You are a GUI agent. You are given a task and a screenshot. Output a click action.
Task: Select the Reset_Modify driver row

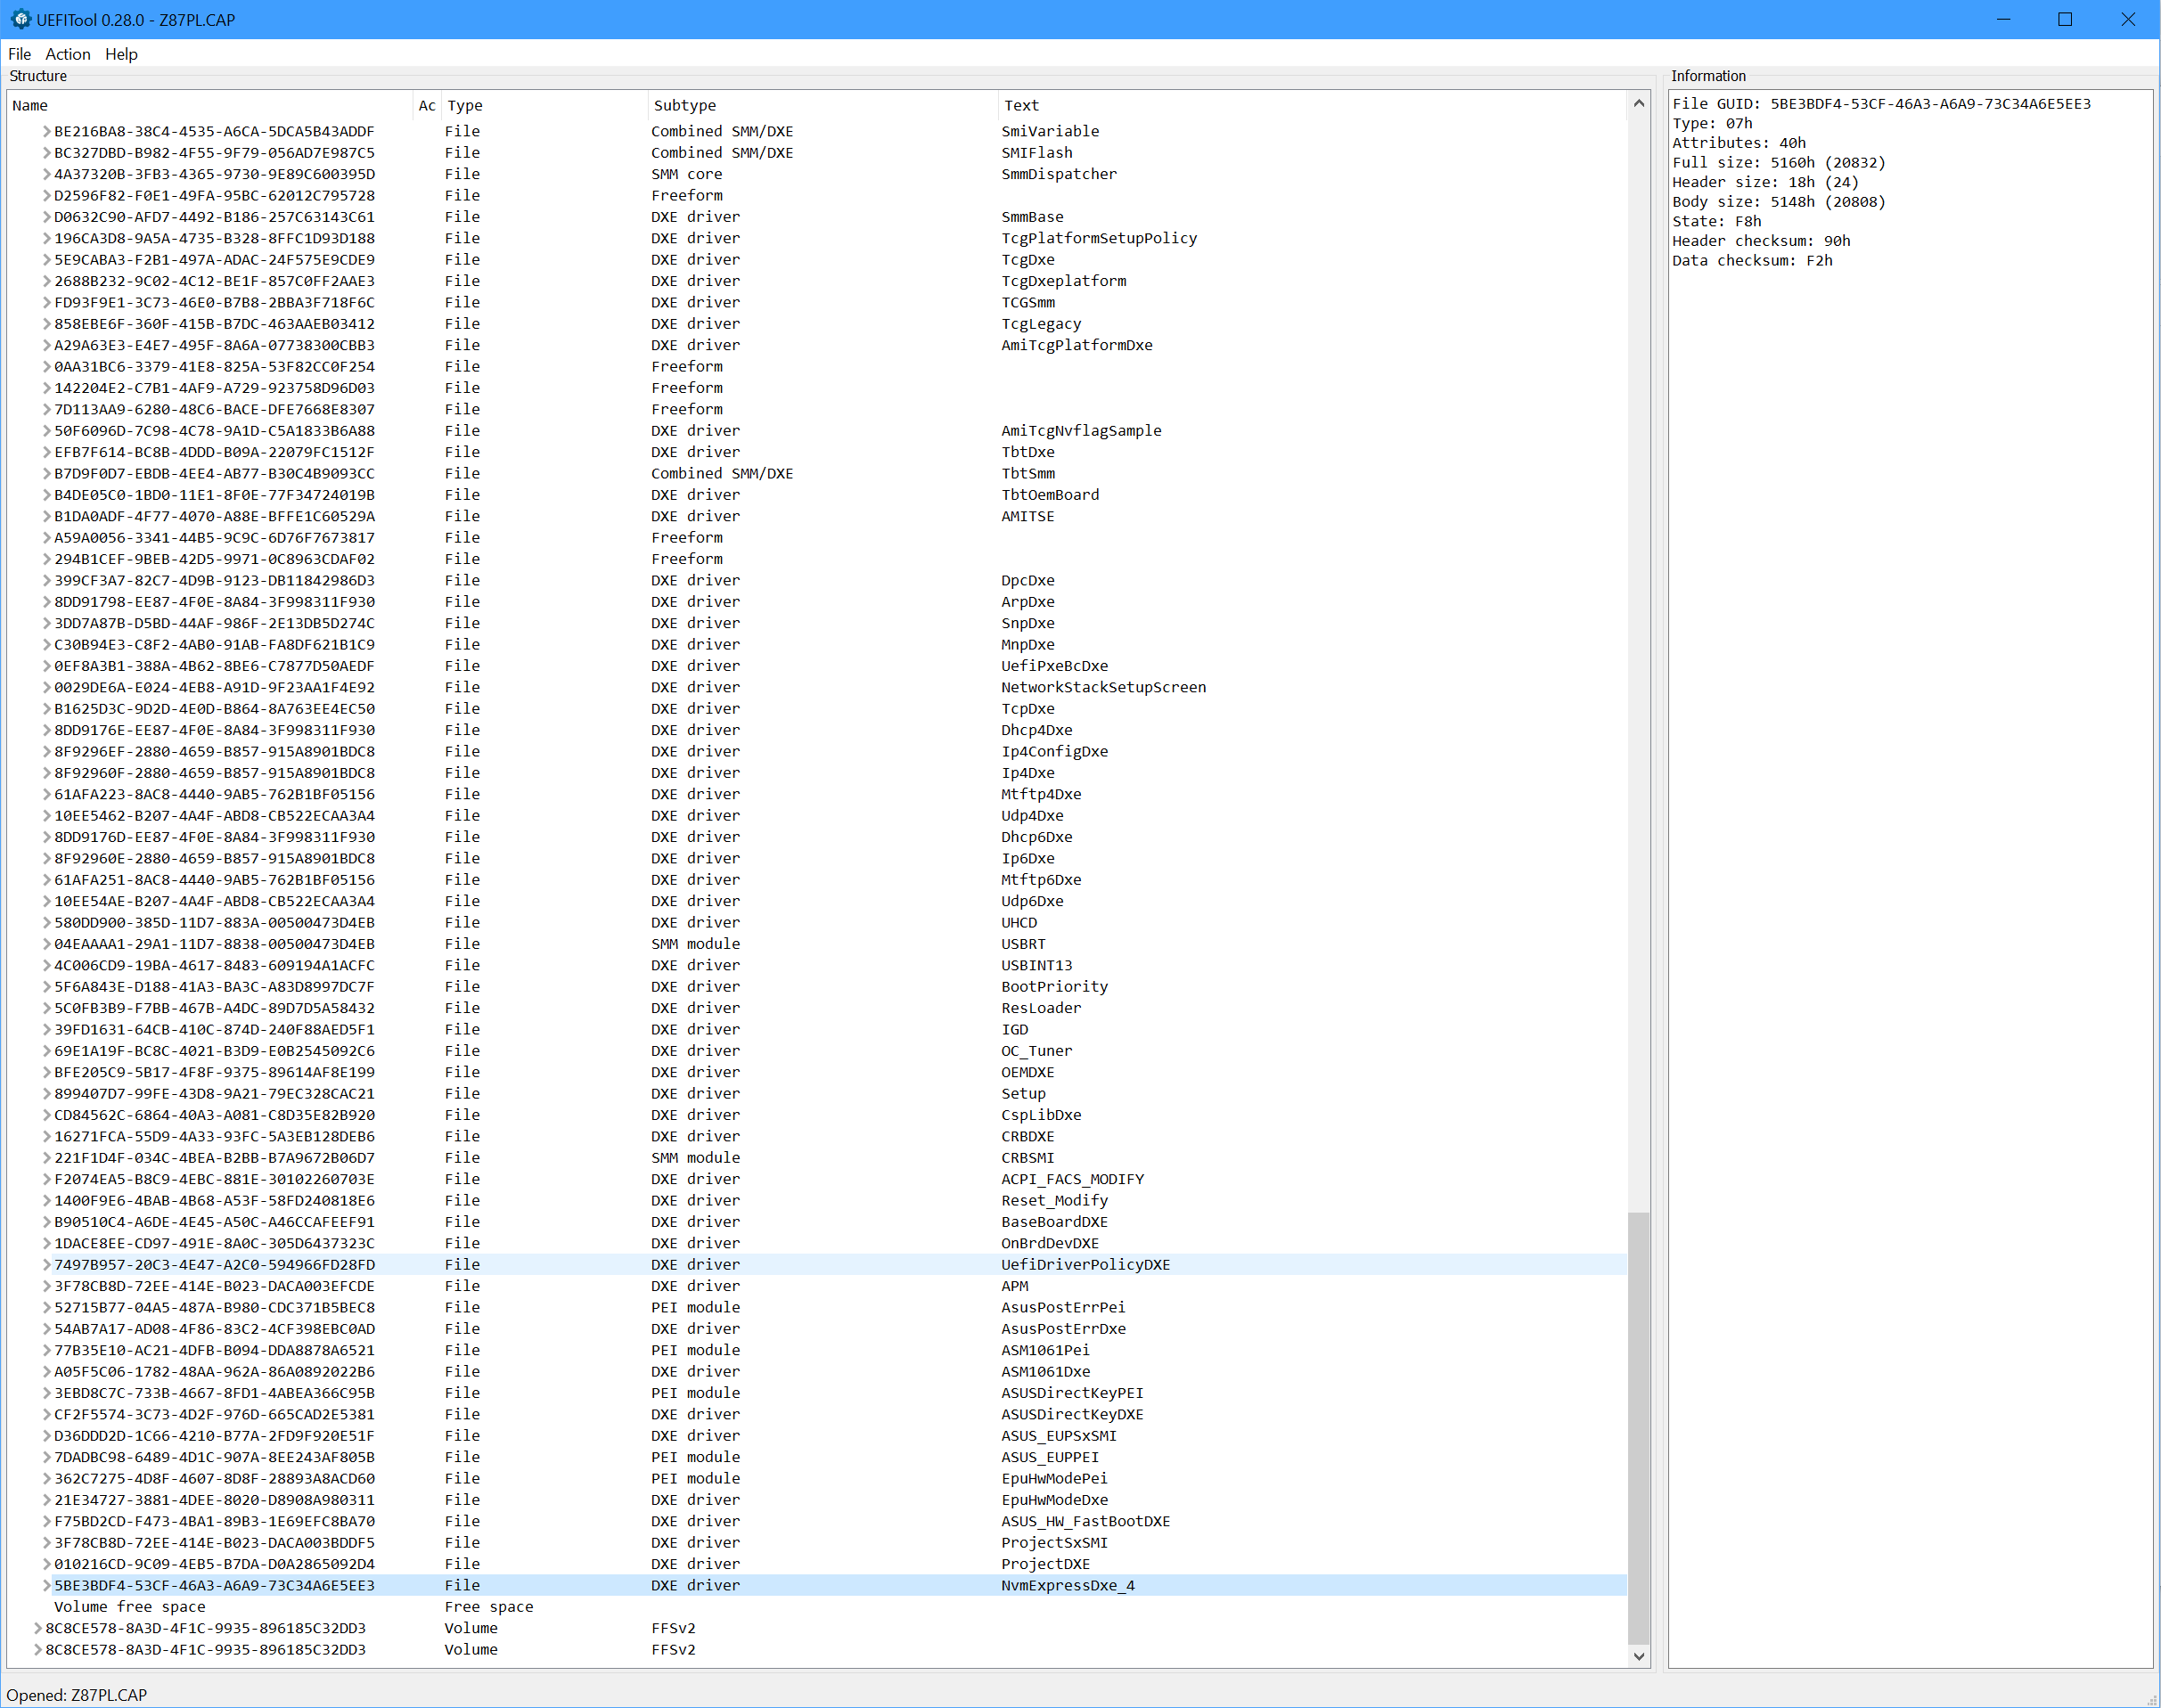[817, 1200]
